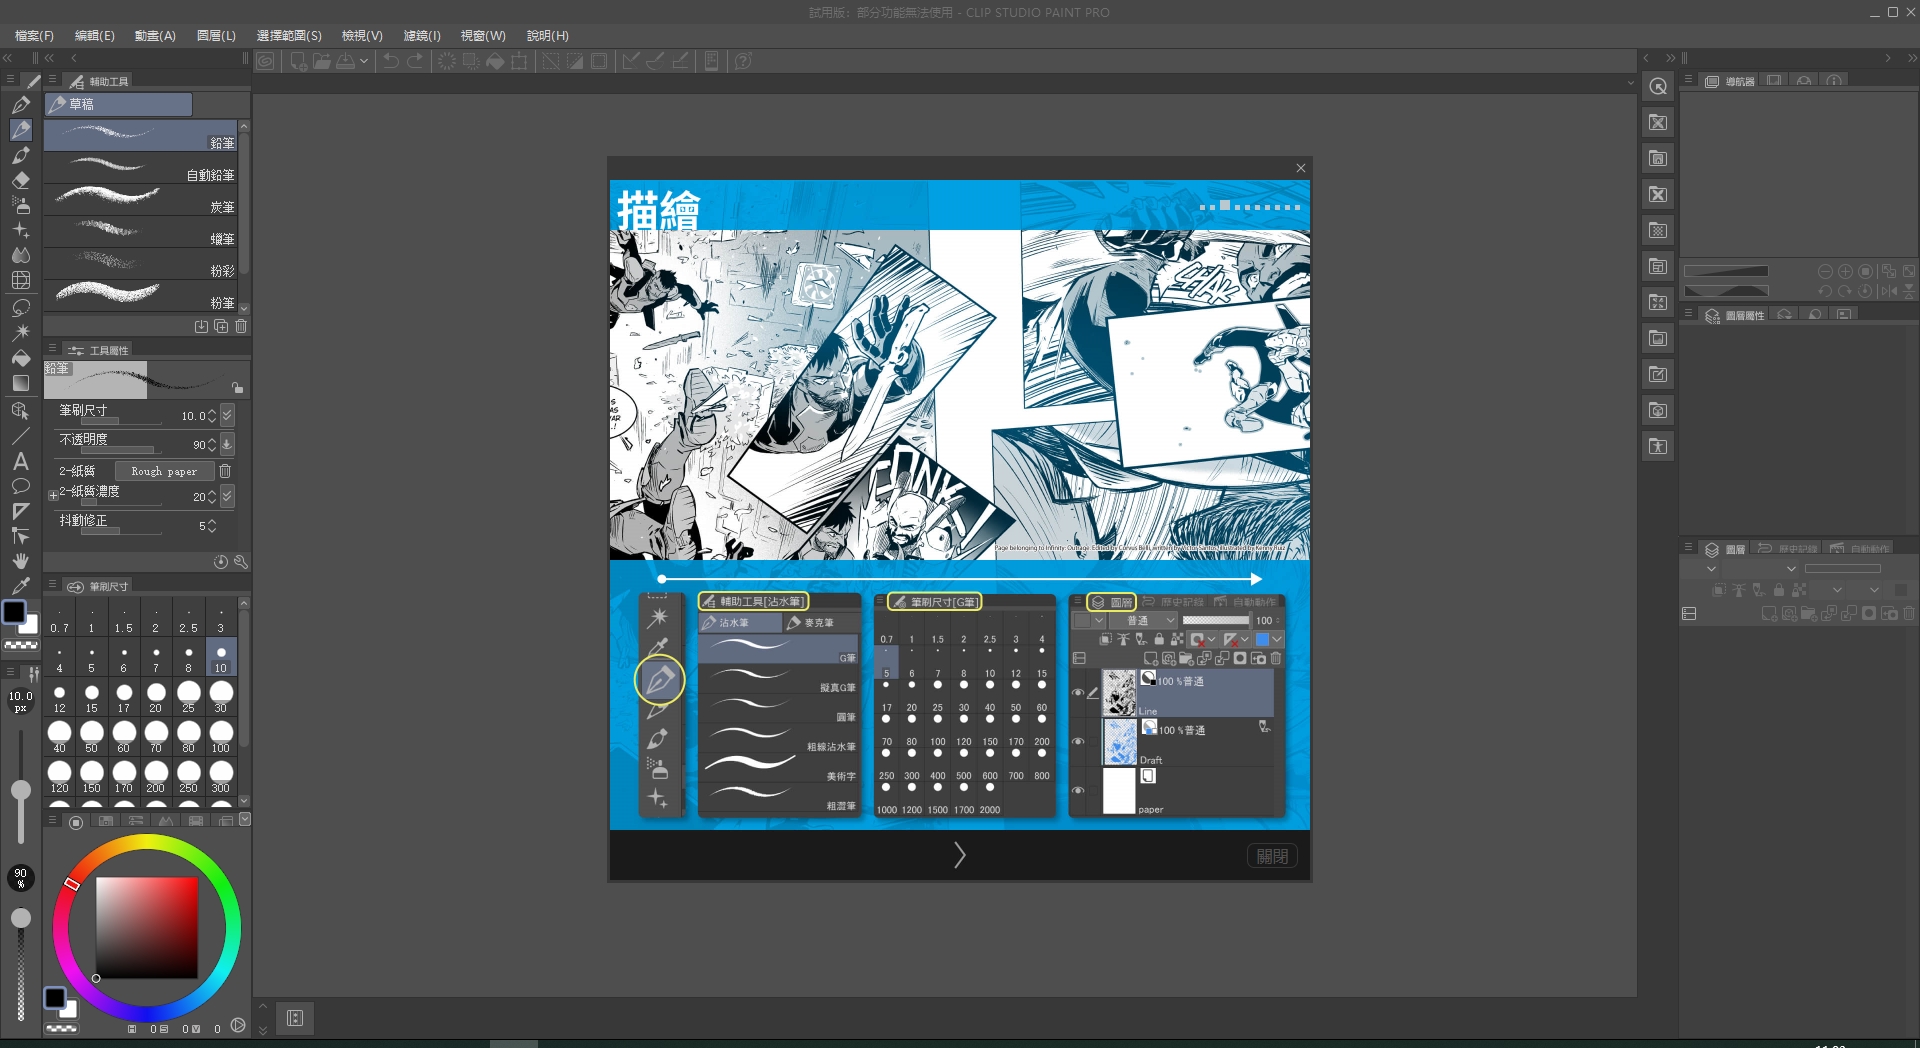Click the navigator zoom in icon

coord(1845,271)
